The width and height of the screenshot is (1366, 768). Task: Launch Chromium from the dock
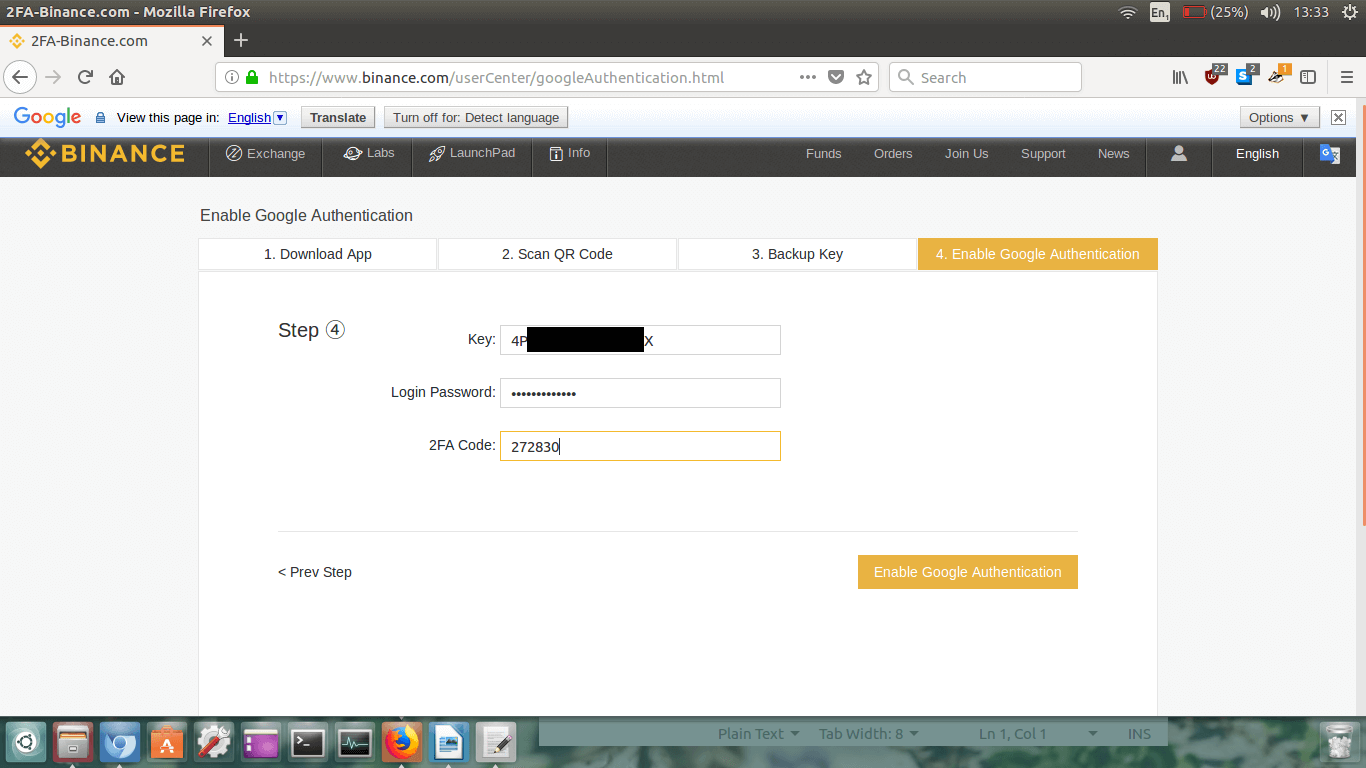(x=120, y=743)
